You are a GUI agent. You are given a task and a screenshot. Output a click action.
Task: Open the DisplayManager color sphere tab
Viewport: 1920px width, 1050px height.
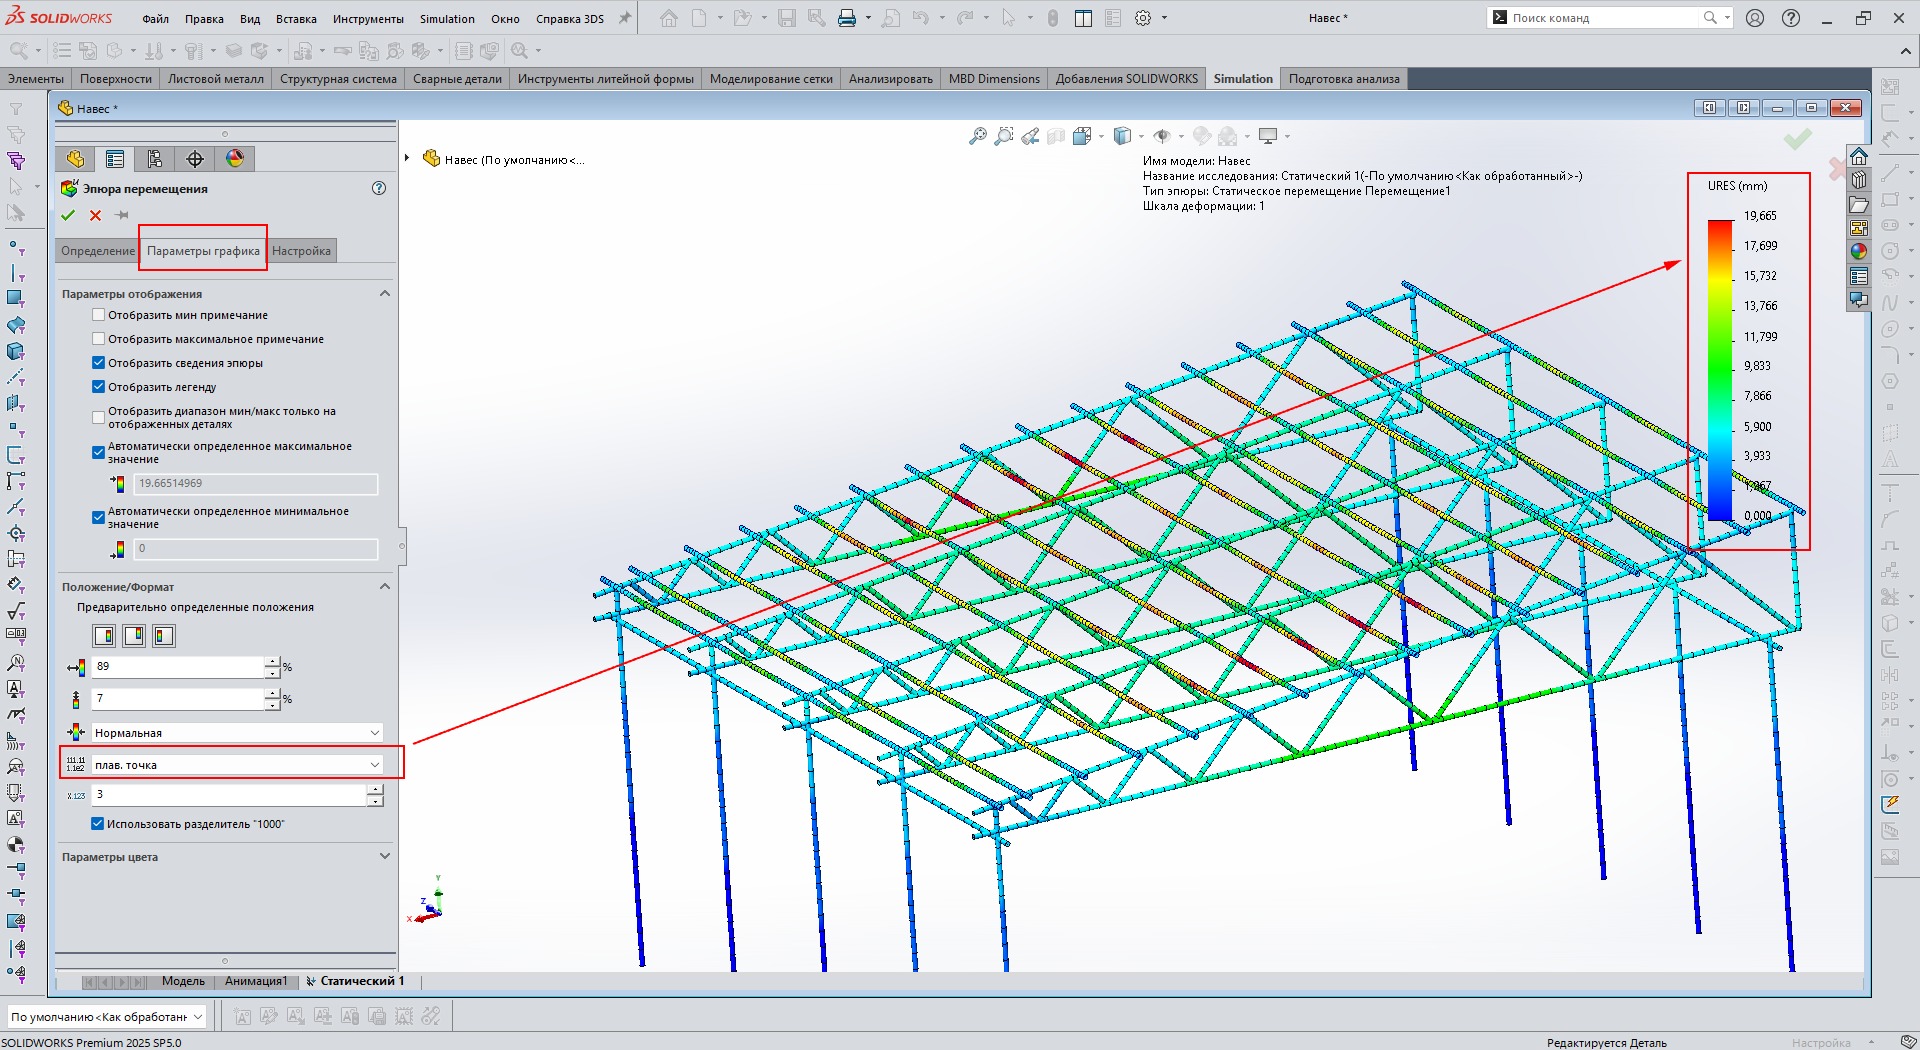(x=235, y=159)
